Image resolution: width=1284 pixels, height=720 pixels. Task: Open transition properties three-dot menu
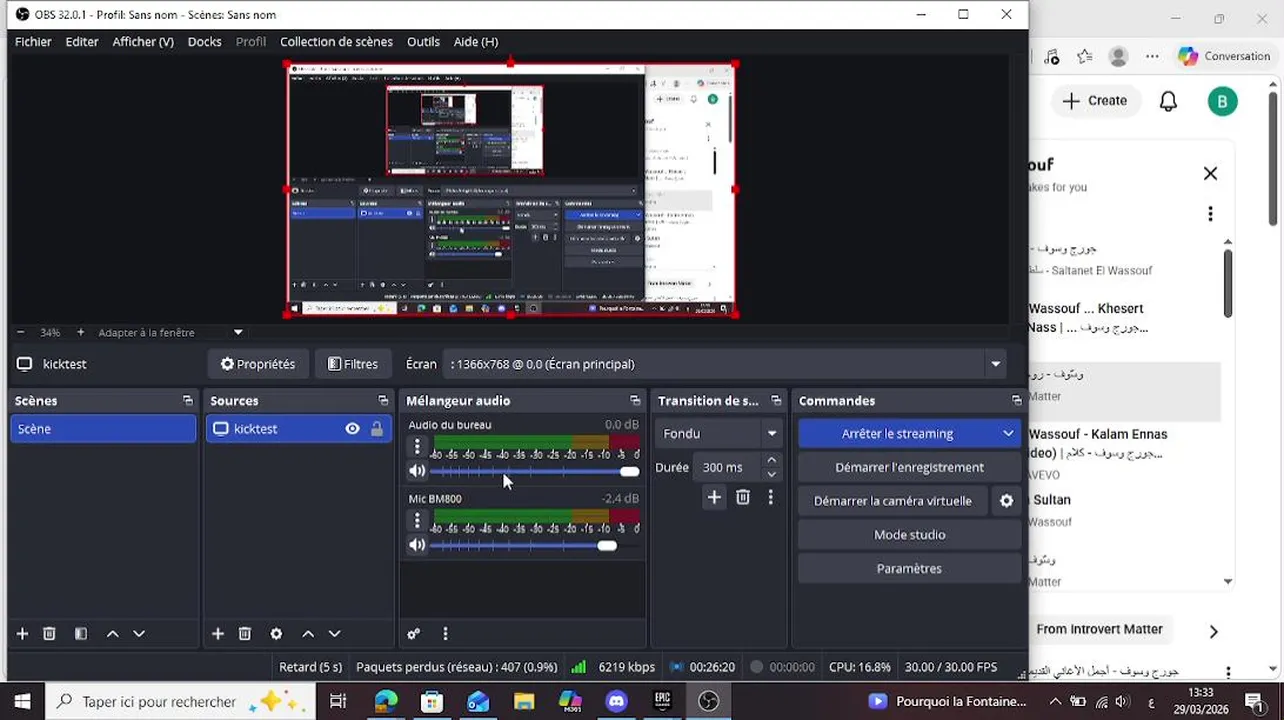pos(770,497)
